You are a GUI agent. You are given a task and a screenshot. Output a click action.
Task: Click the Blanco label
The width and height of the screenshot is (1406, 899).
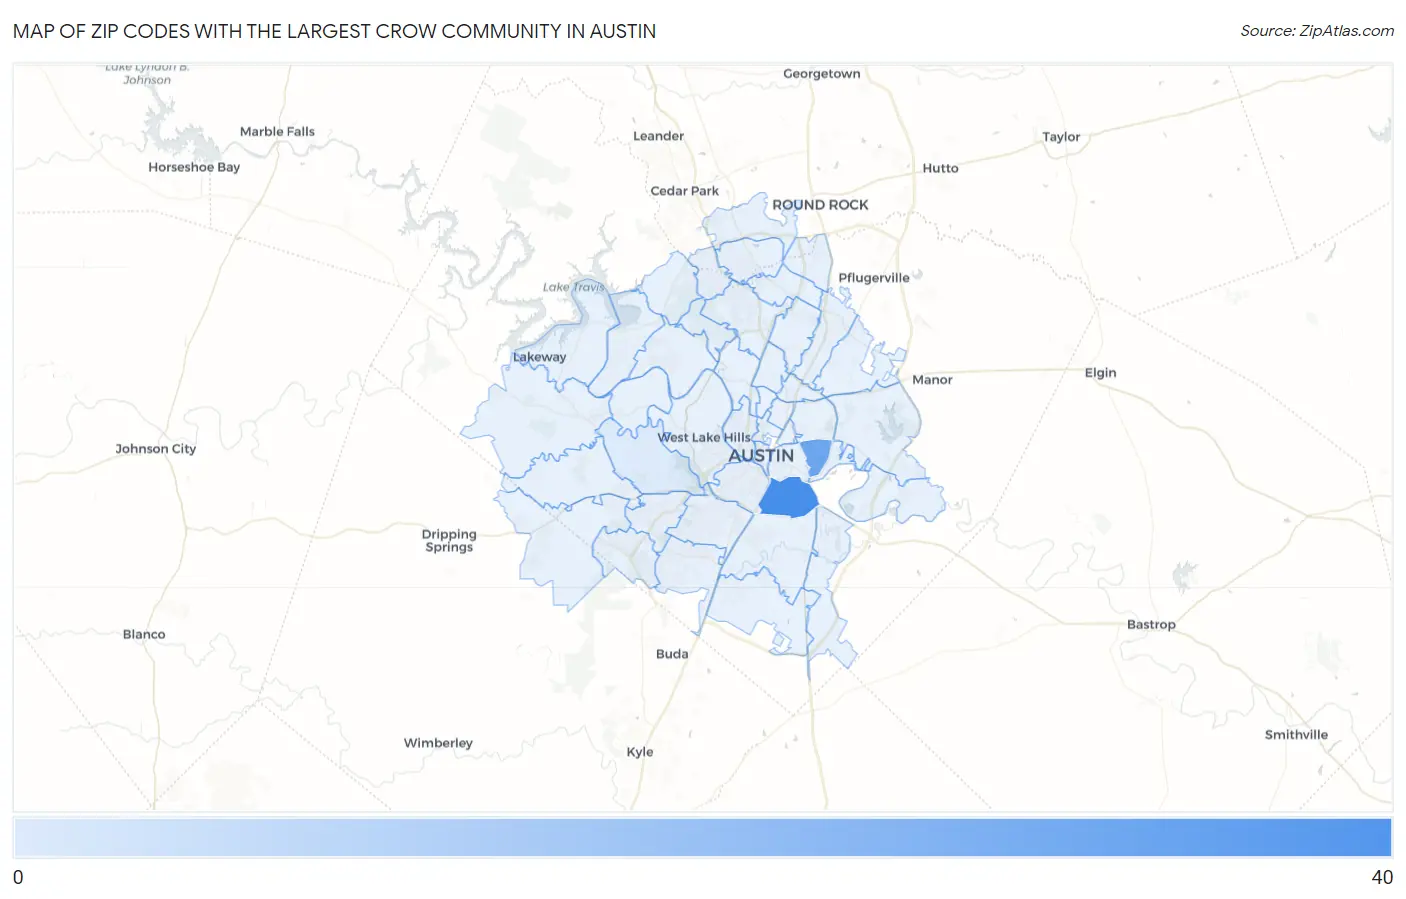[144, 635]
